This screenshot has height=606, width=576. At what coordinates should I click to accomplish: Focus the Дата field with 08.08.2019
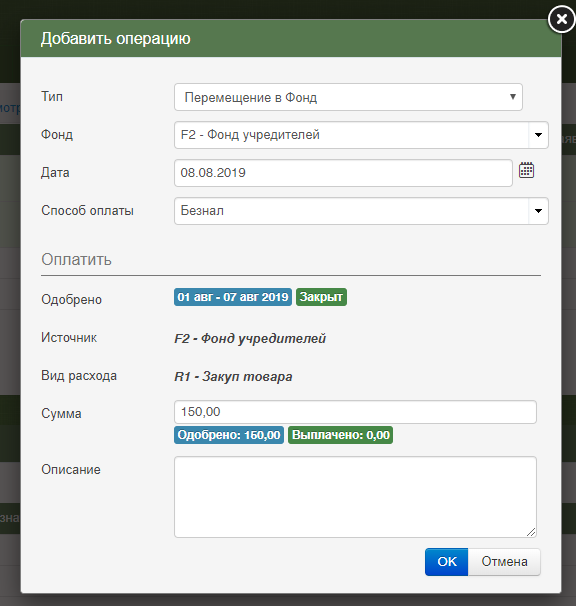[343, 173]
